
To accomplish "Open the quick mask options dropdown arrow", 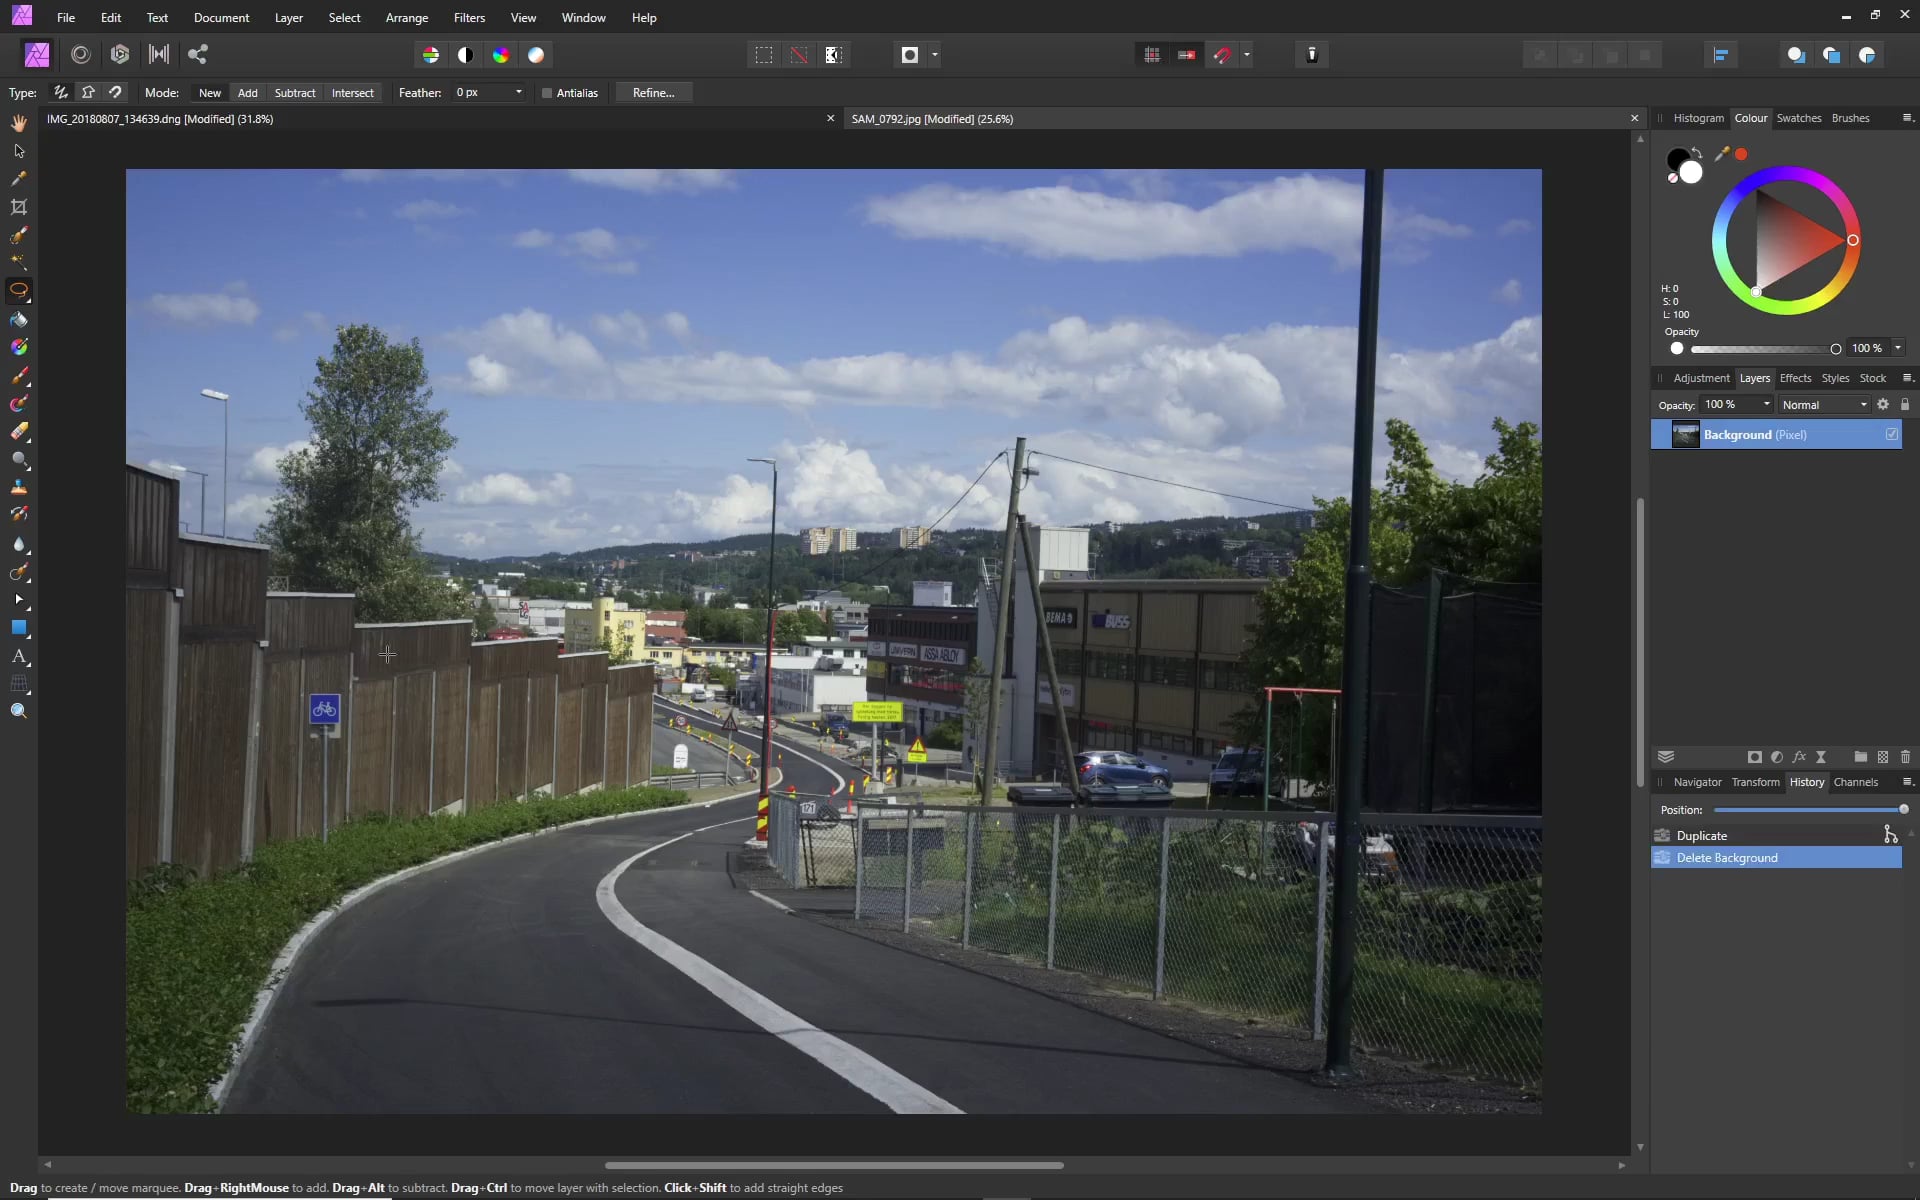I will 935,55.
